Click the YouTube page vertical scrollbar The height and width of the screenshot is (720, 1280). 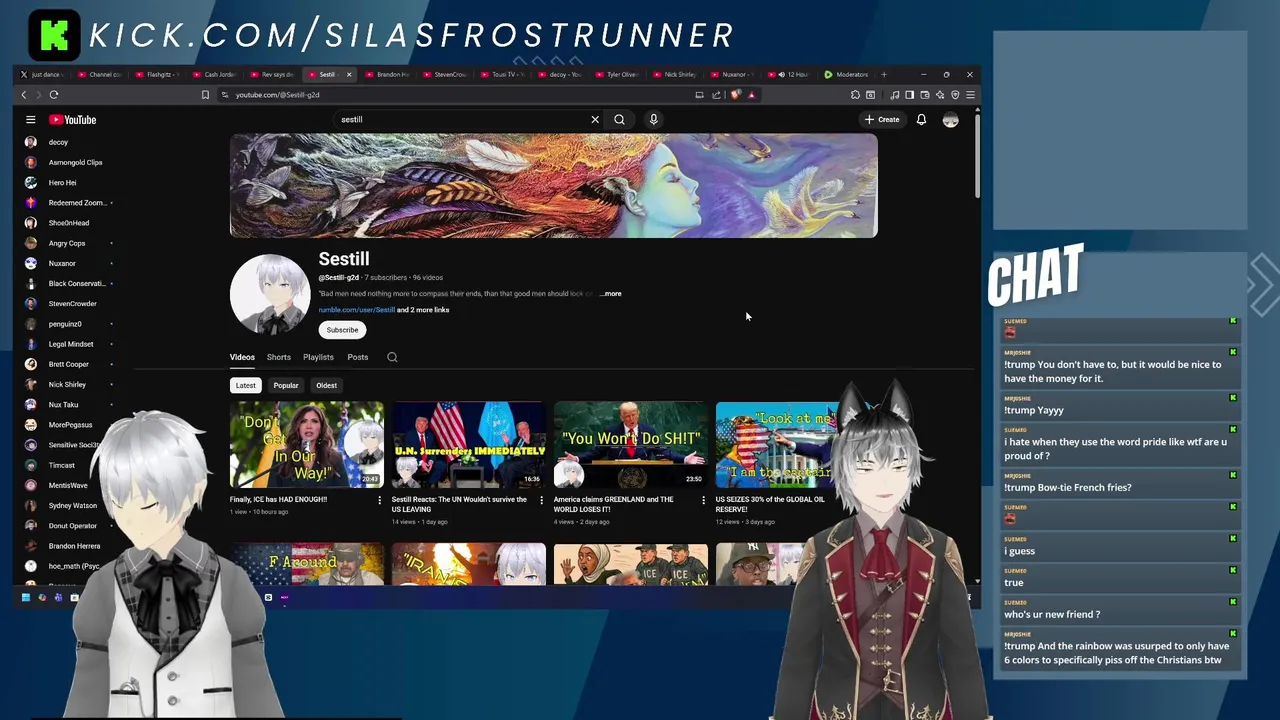click(x=977, y=155)
